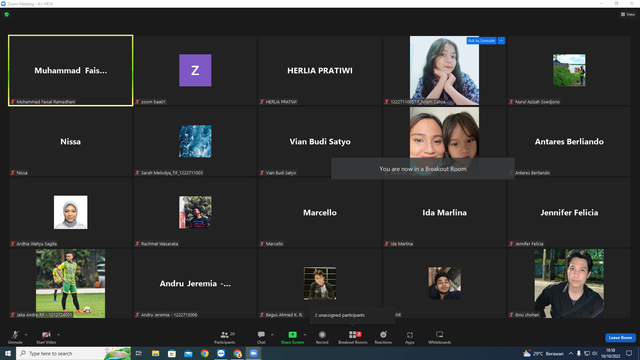Viewport: 640px width, 360px height.
Task: Open the Participants panel
Action: [224, 337]
